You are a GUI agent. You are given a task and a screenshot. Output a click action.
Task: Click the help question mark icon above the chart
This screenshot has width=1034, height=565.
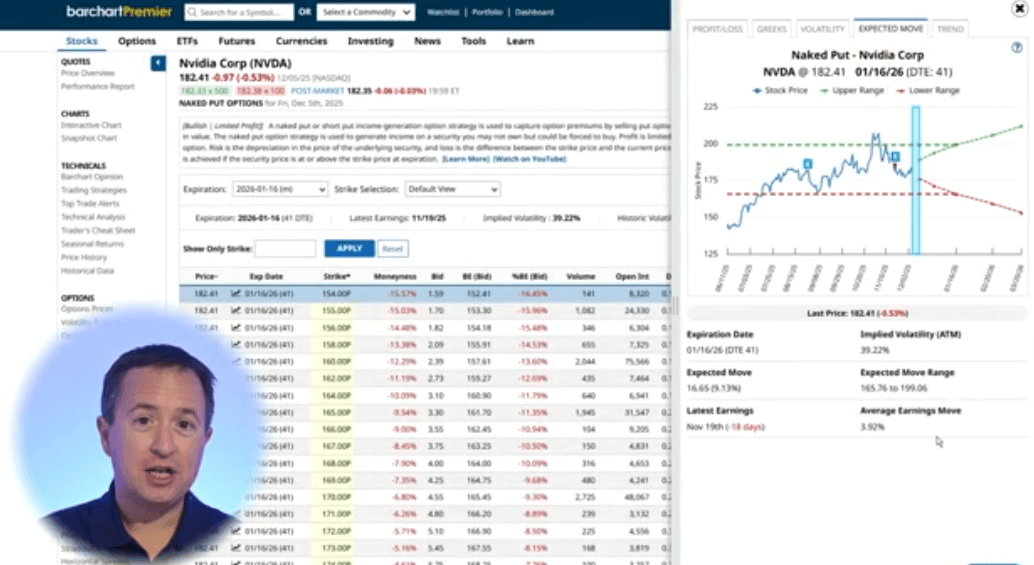[1016, 47]
